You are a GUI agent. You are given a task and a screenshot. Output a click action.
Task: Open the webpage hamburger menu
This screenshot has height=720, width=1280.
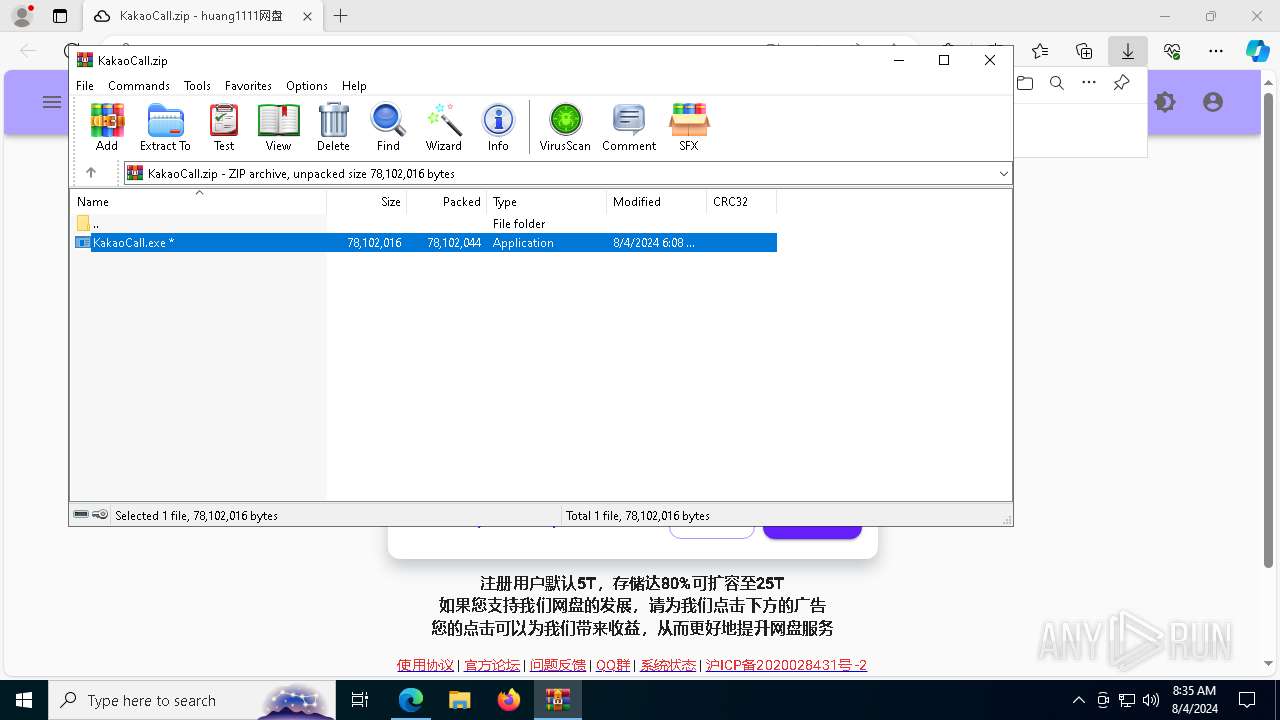(52, 102)
